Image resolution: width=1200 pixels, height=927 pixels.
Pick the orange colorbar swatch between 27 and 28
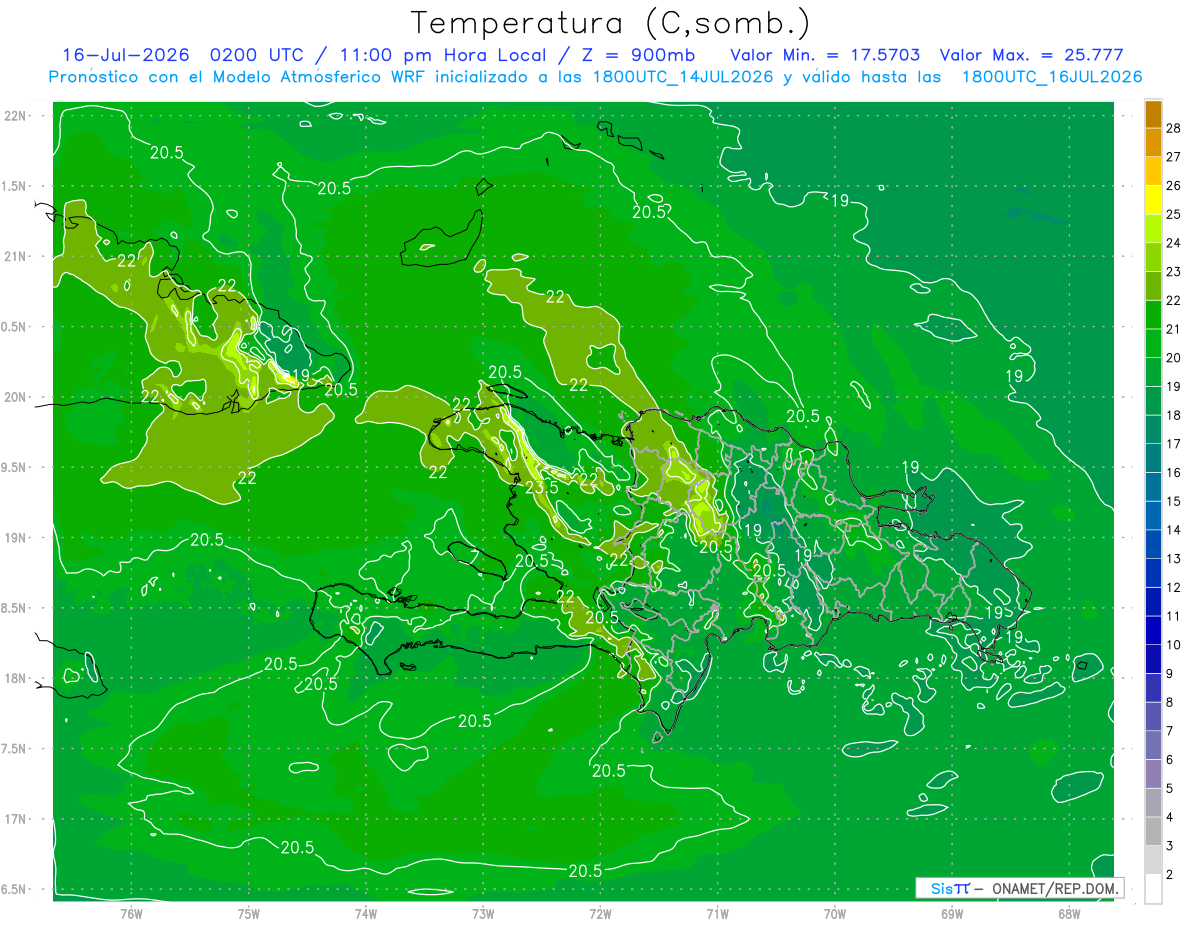1153,142
